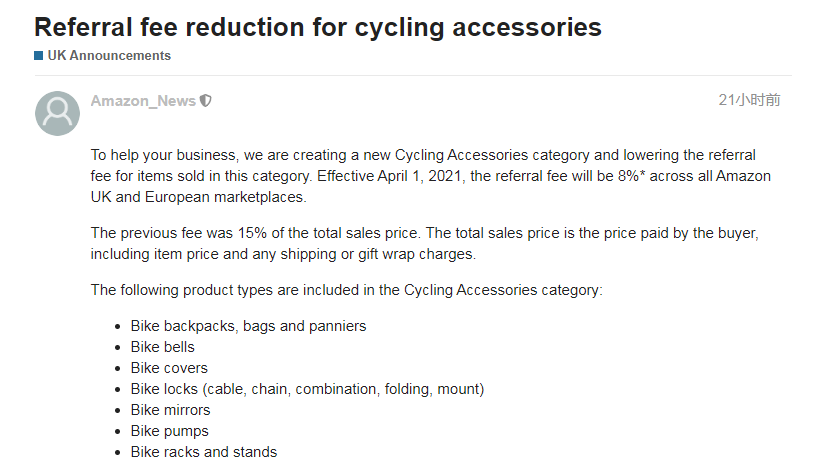Viewport: 833px width, 466px height.
Task: Click the 'Bike locks' list item
Action: 307,389
